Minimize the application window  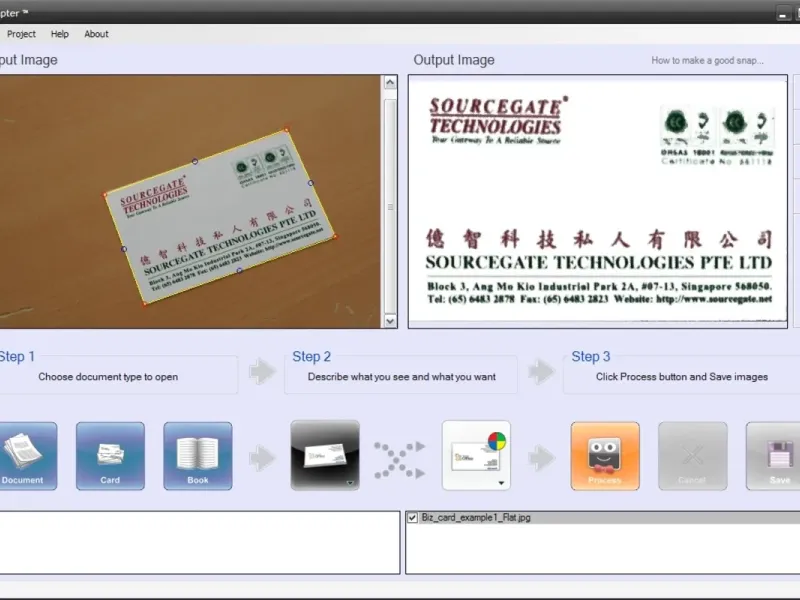[783, 14]
